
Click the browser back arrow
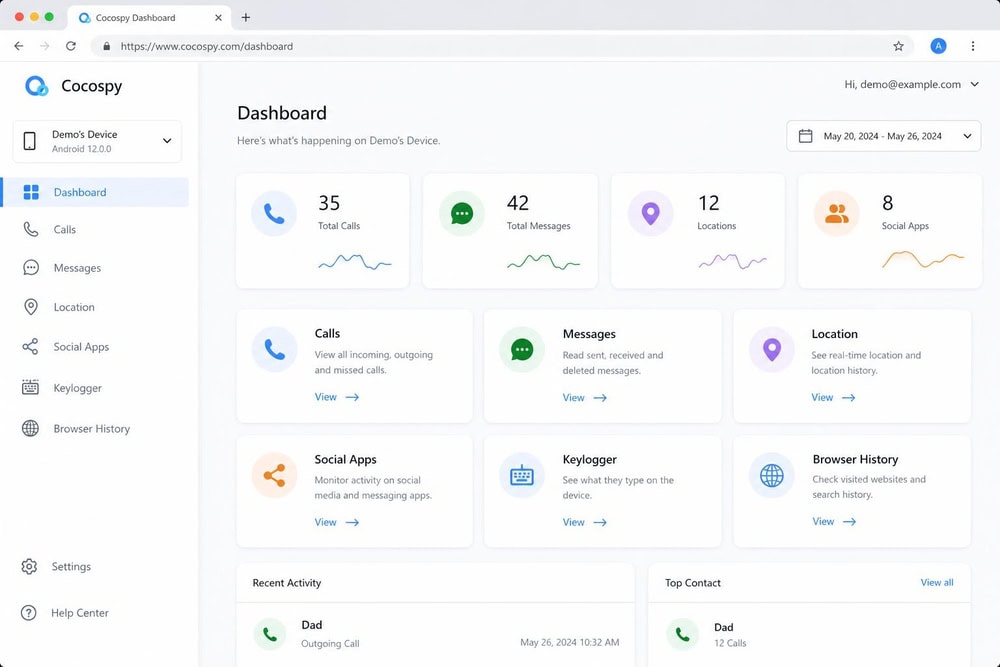tap(18, 46)
